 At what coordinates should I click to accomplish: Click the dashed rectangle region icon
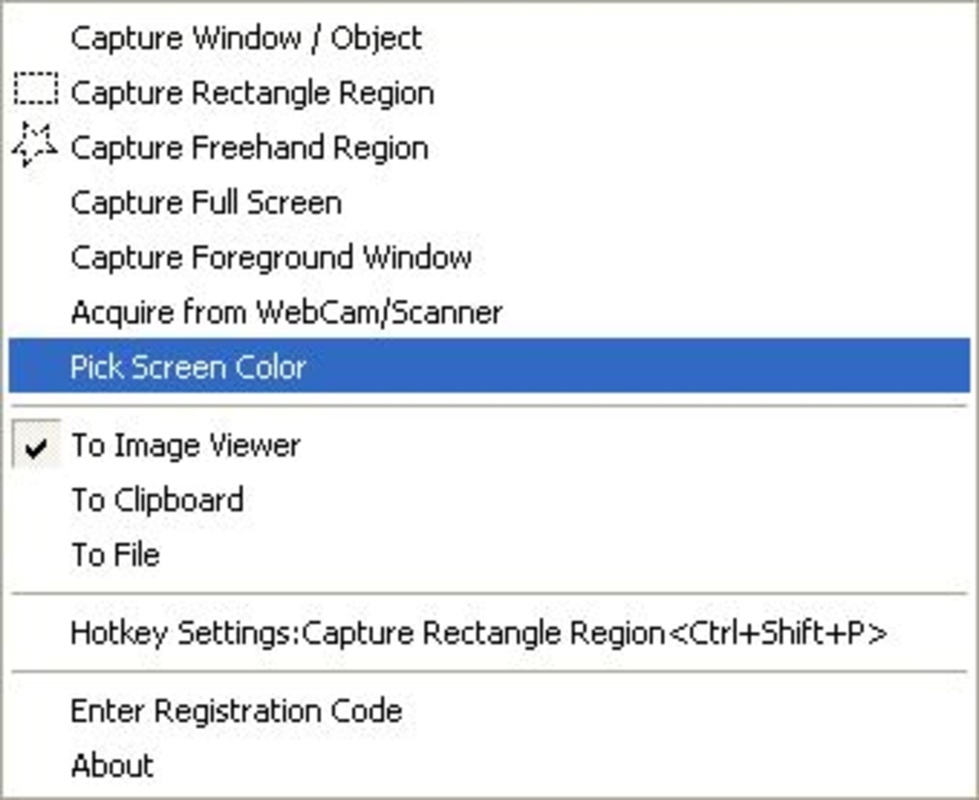[x=37, y=92]
